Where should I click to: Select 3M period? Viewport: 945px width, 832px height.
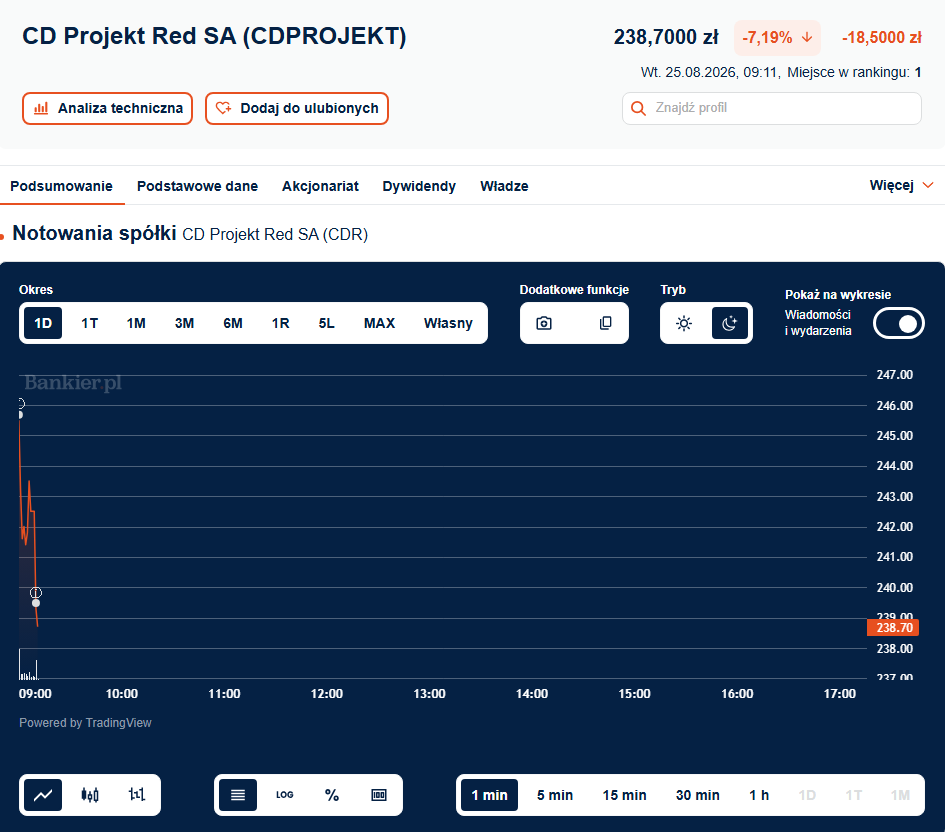point(184,323)
